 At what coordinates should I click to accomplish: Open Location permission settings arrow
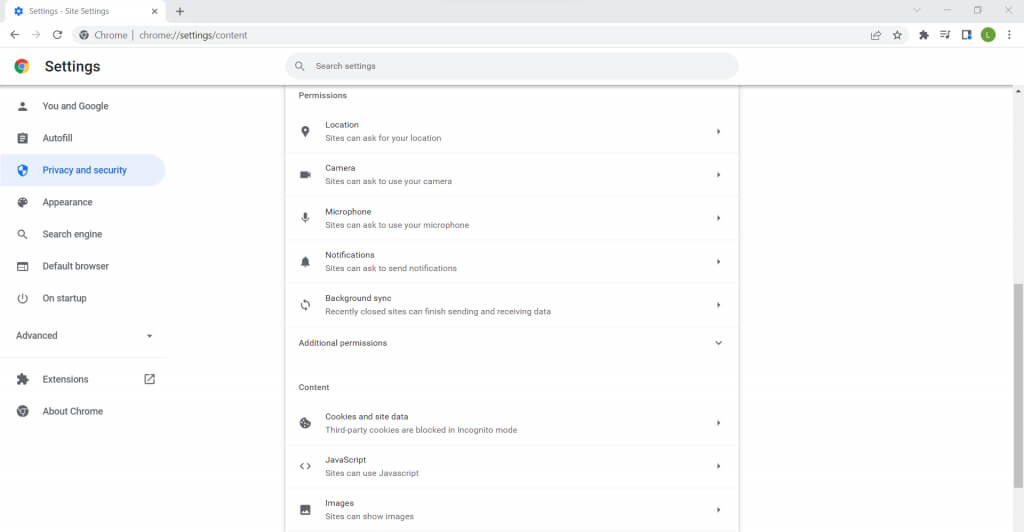718,132
